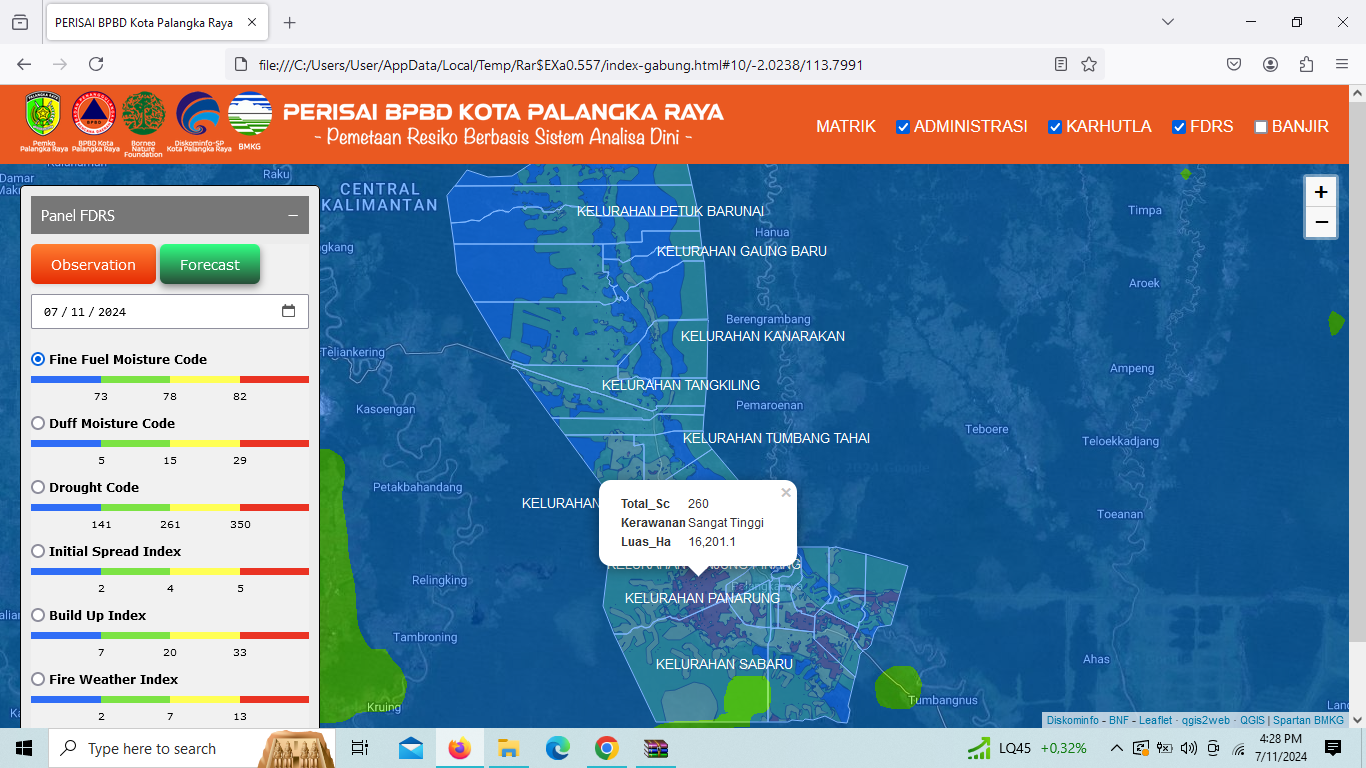Image resolution: width=1366 pixels, height=768 pixels.
Task: Click the date input field
Action: click(x=170, y=311)
